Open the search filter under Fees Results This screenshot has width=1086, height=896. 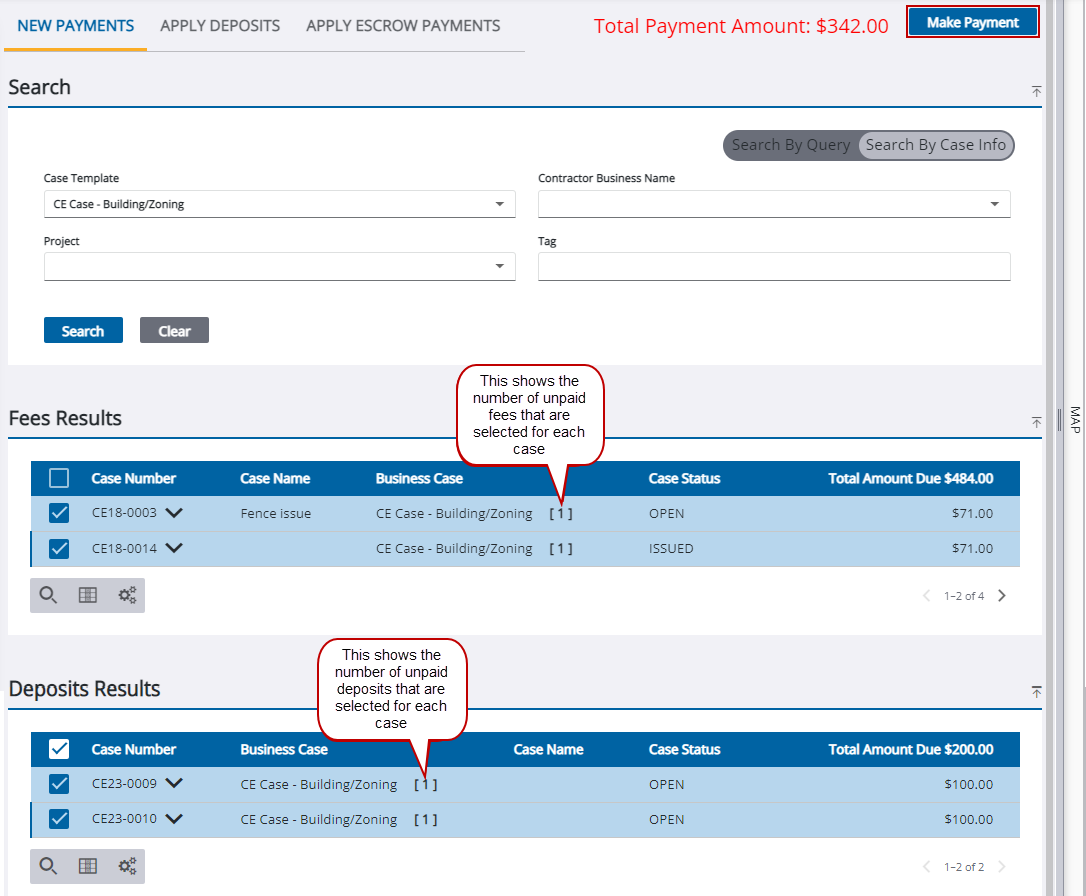pos(48,594)
